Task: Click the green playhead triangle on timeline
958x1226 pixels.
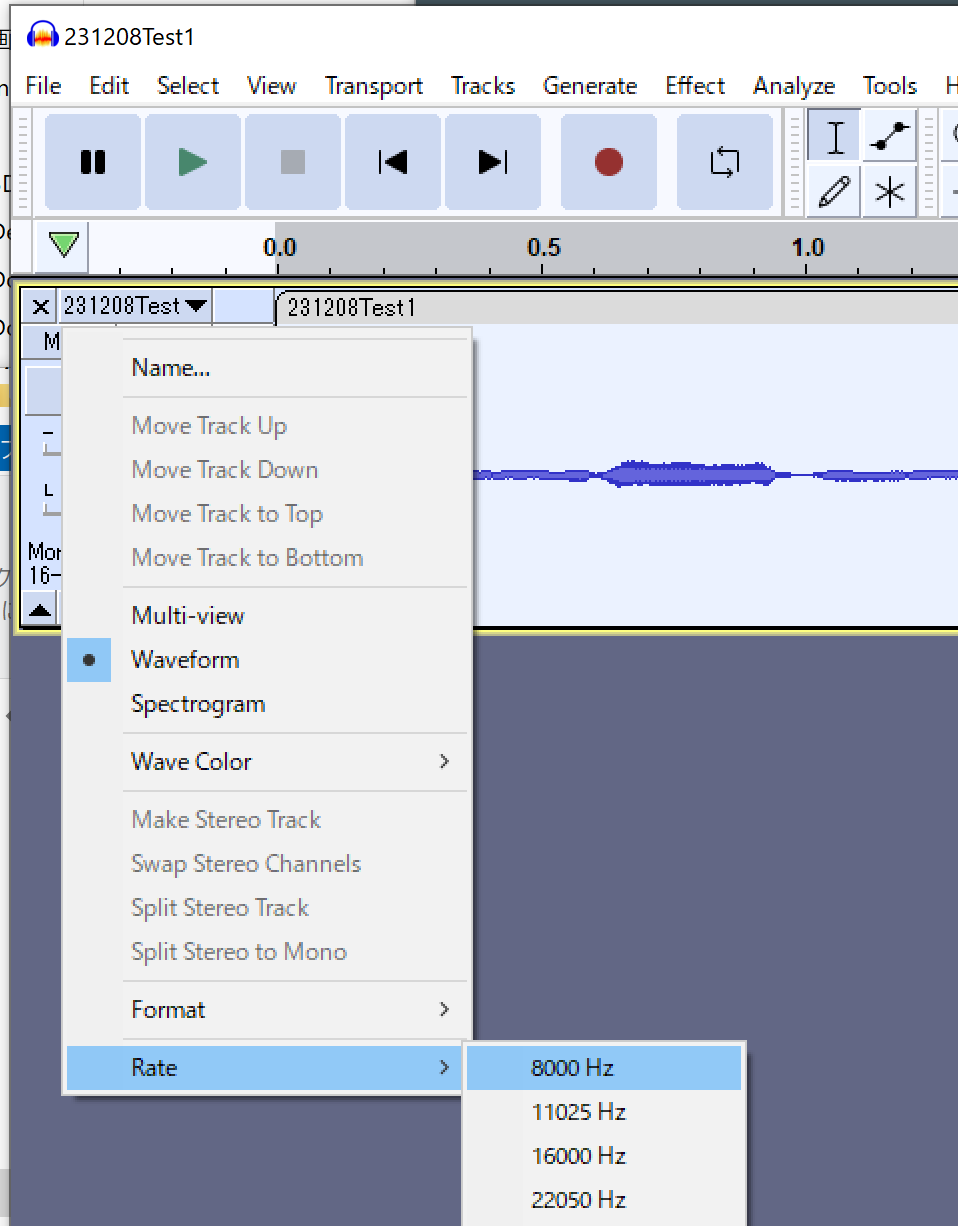Action: coord(64,245)
